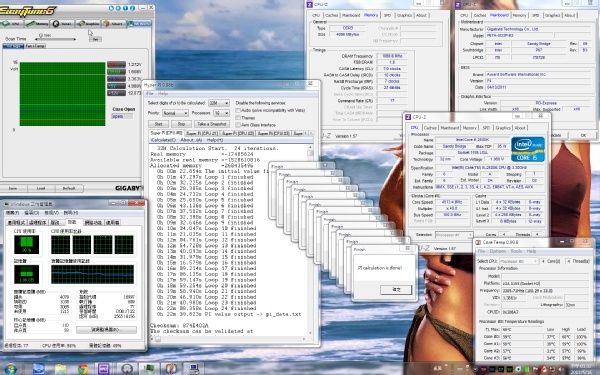Open the File Explorer folder taskbar icon
The height and width of the screenshot is (375, 600).
point(60,369)
